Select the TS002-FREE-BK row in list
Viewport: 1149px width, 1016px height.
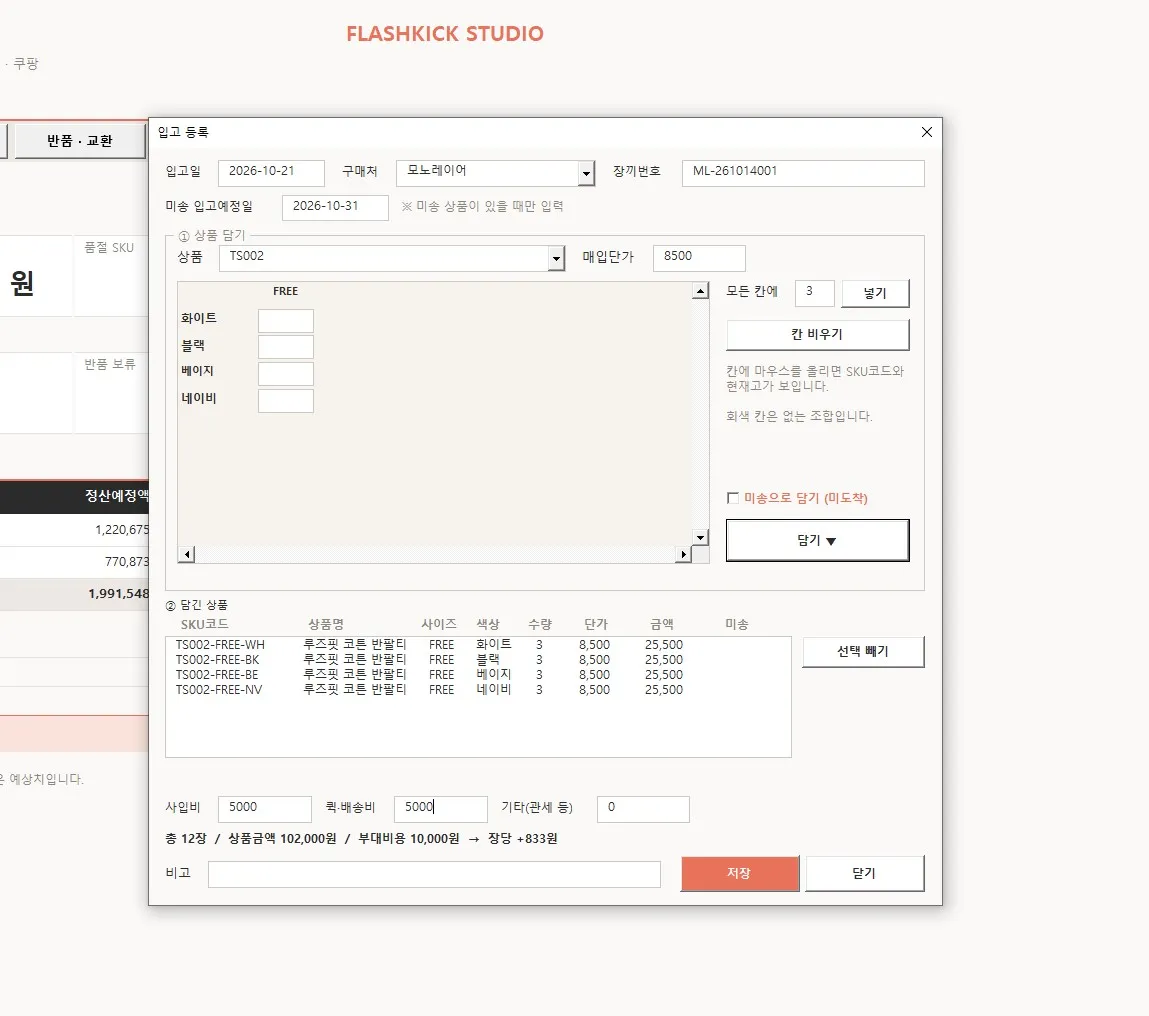[478, 660]
